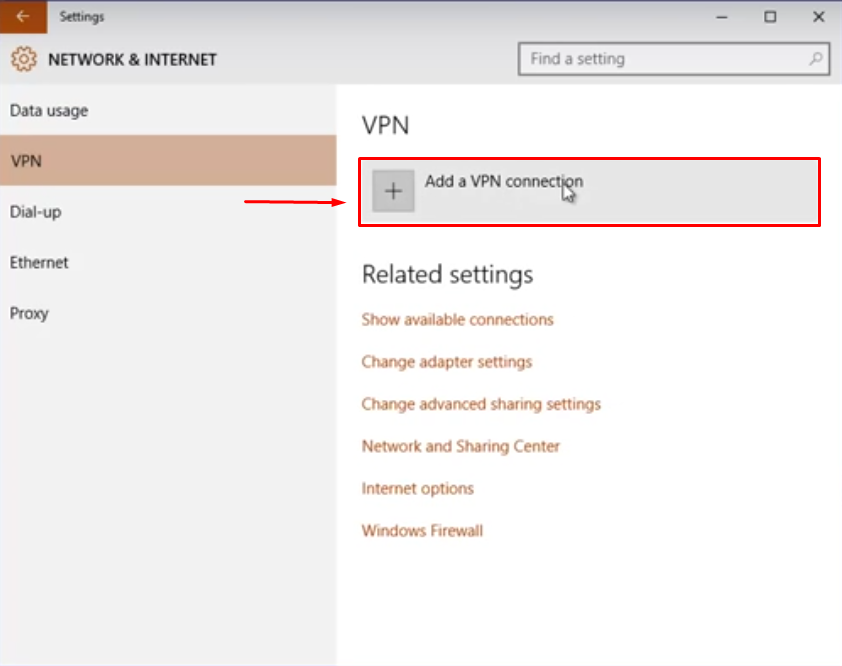
Task: Click Add a VPN connection
Action: tap(589, 192)
